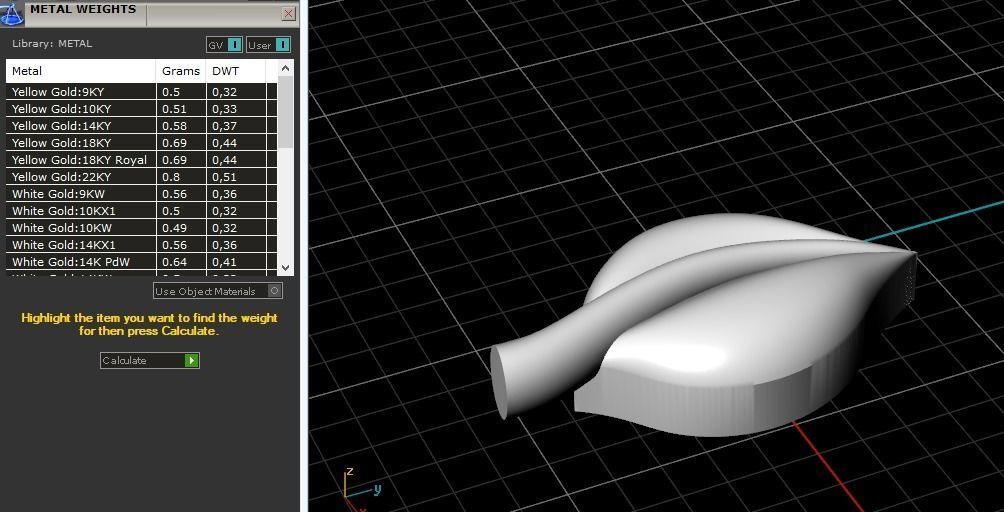Sort by the Grams column header
The height and width of the screenshot is (512, 1004).
coord(181,71)
